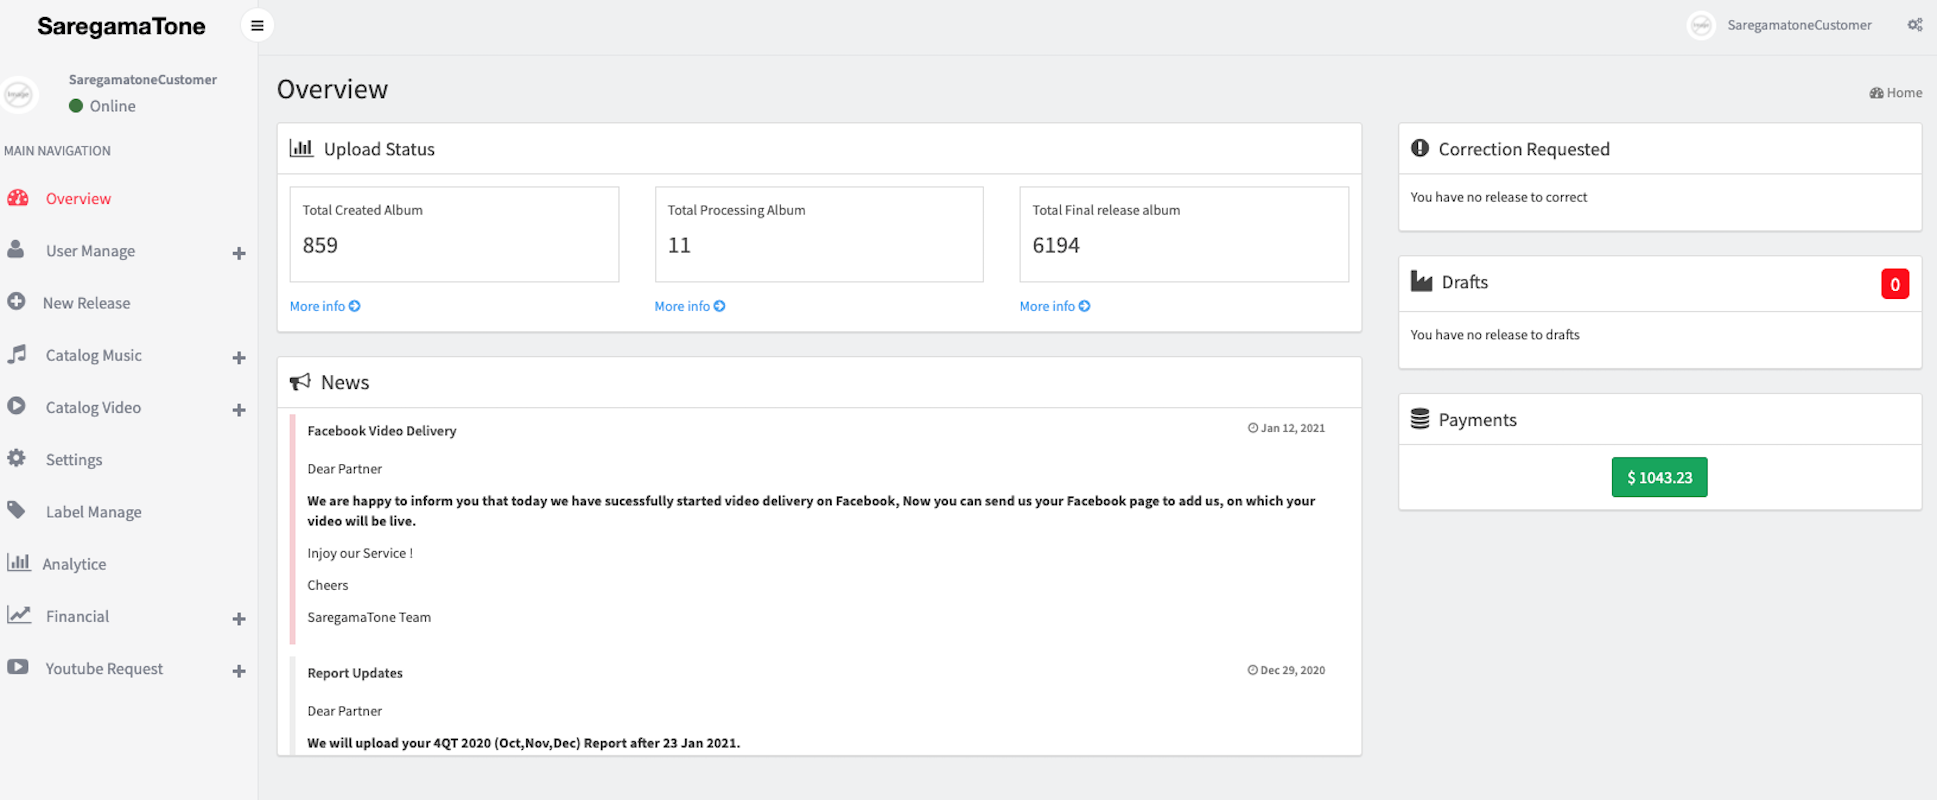
Task: Click the Payments coins stack icon
Action: [1420, 419]
